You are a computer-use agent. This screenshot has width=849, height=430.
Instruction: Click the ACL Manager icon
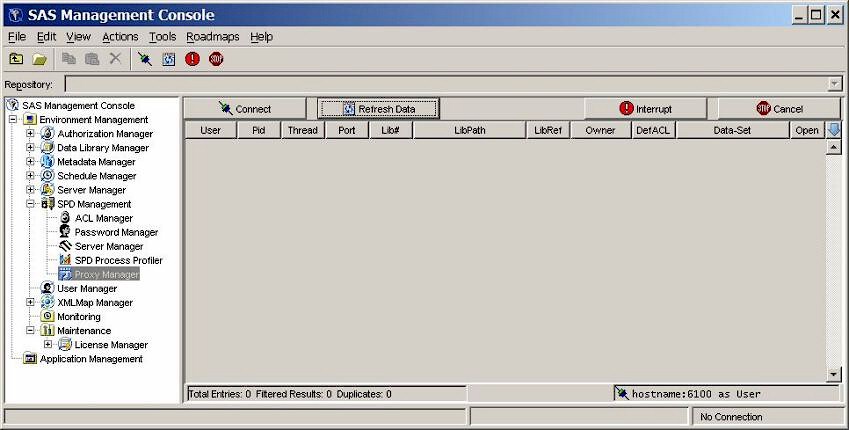pyautogui.click(x=65, y=218)
